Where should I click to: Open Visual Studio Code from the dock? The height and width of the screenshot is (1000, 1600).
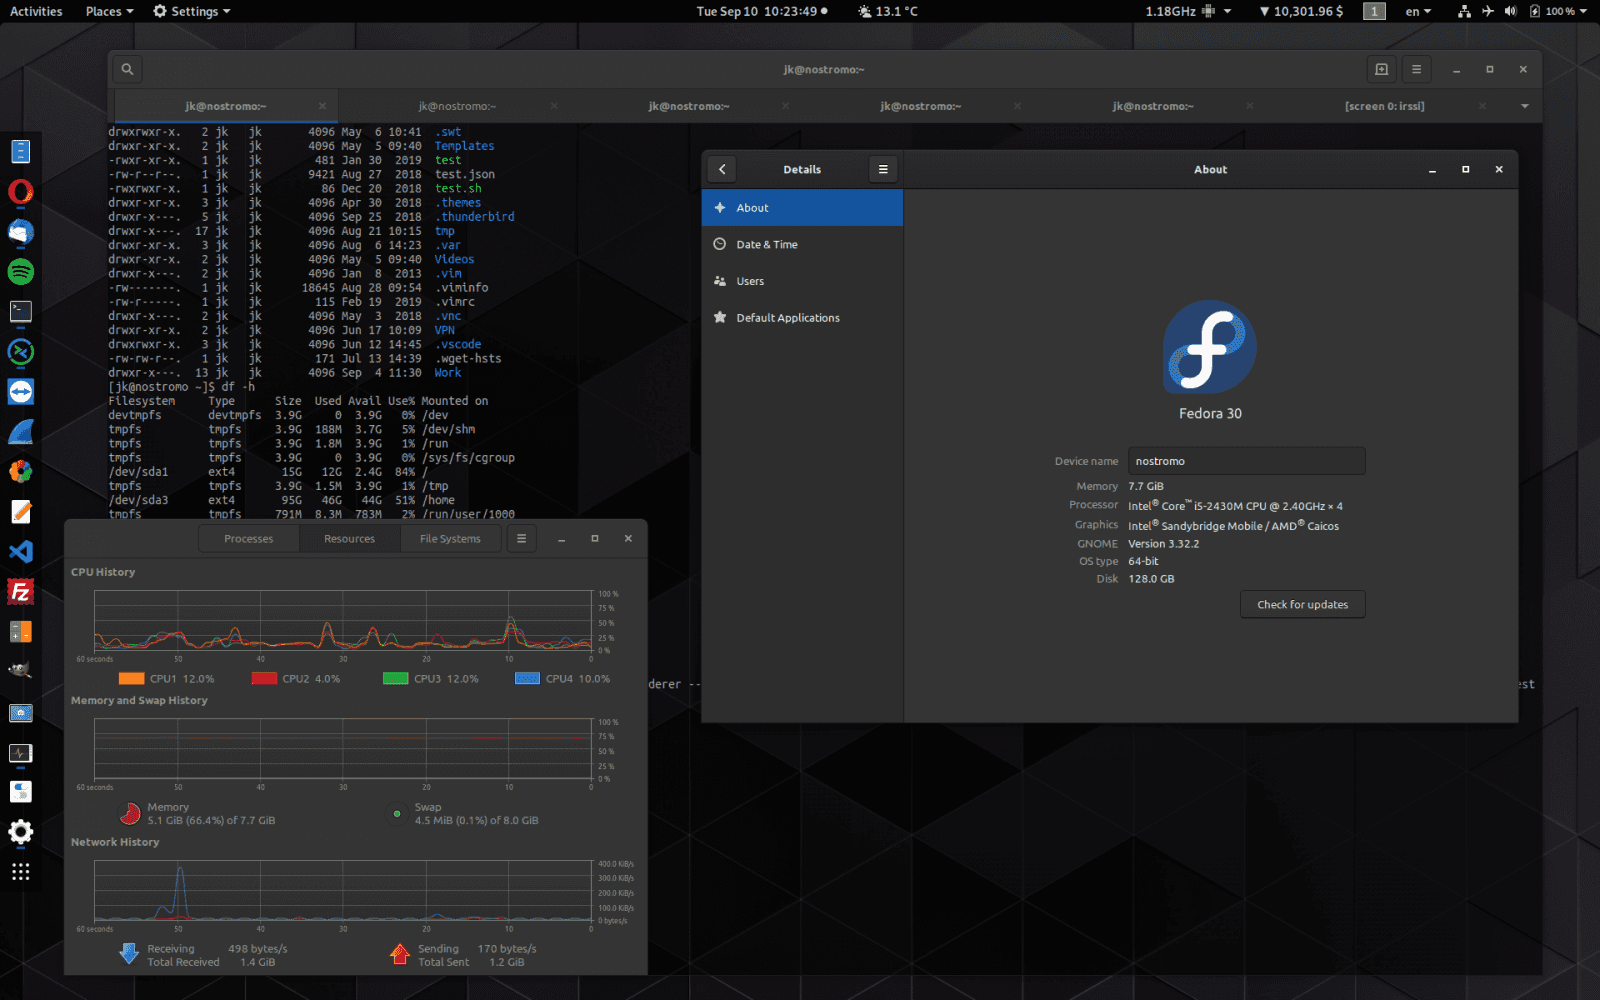click(20, 552)
